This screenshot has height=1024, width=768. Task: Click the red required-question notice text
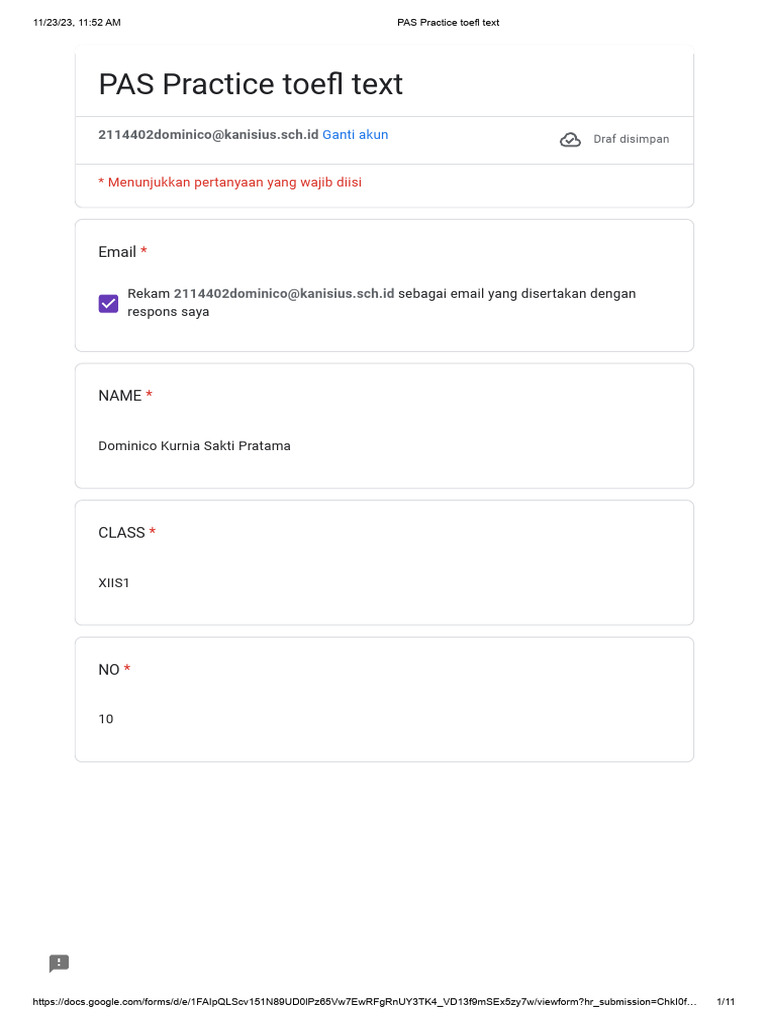click(x=230, y=182)
